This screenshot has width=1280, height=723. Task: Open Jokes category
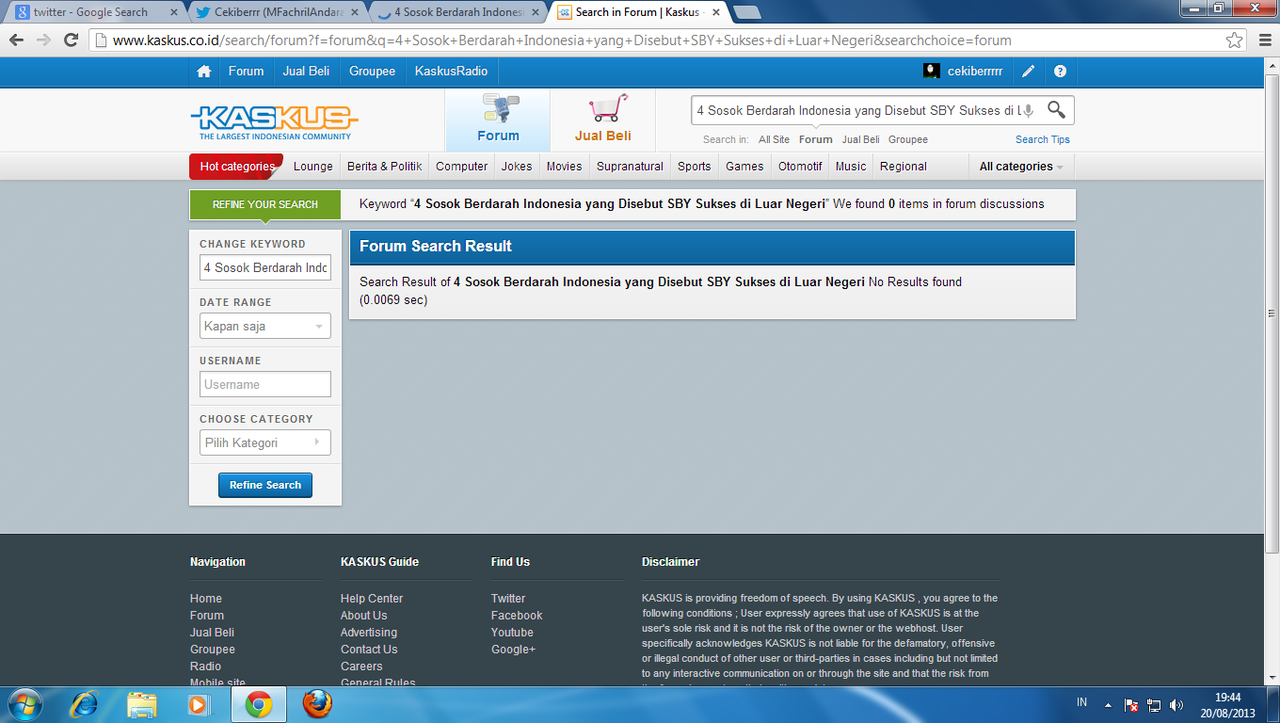(517, 167)
